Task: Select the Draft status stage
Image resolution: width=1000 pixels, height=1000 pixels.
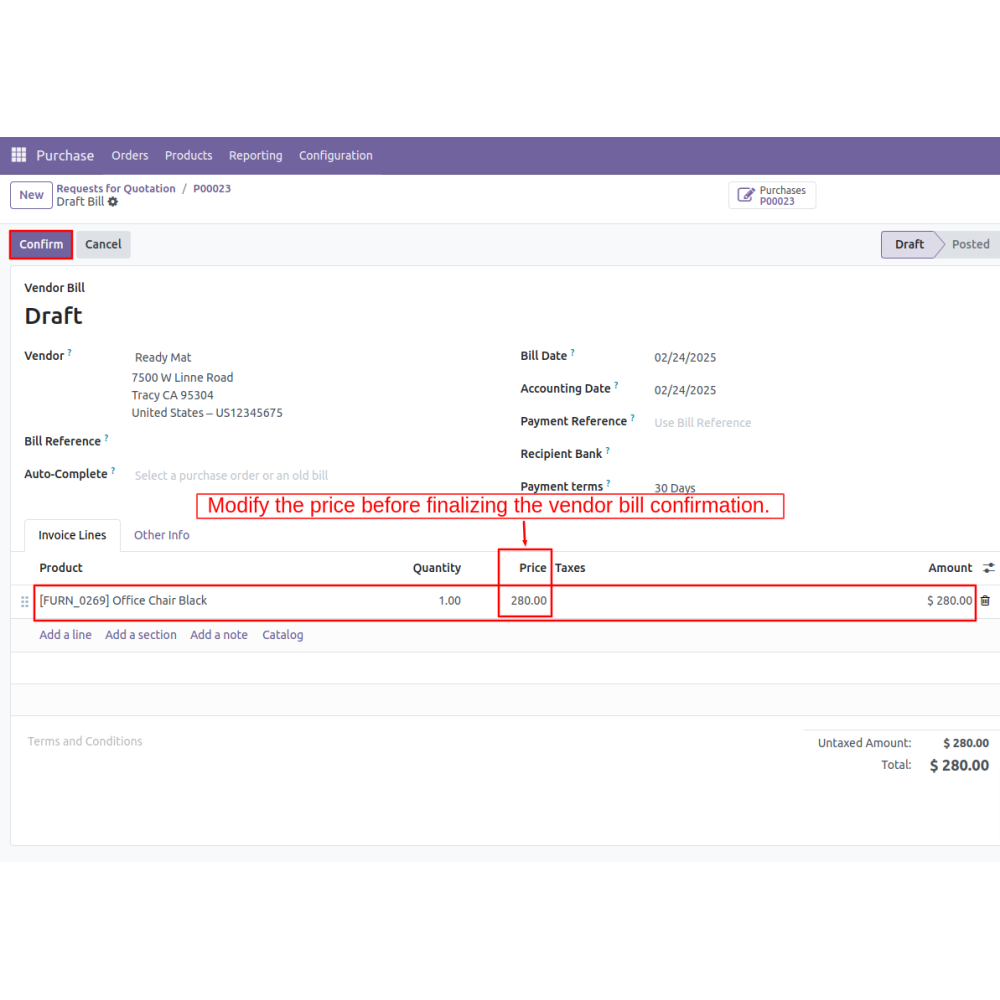Action: click(909, 244)
